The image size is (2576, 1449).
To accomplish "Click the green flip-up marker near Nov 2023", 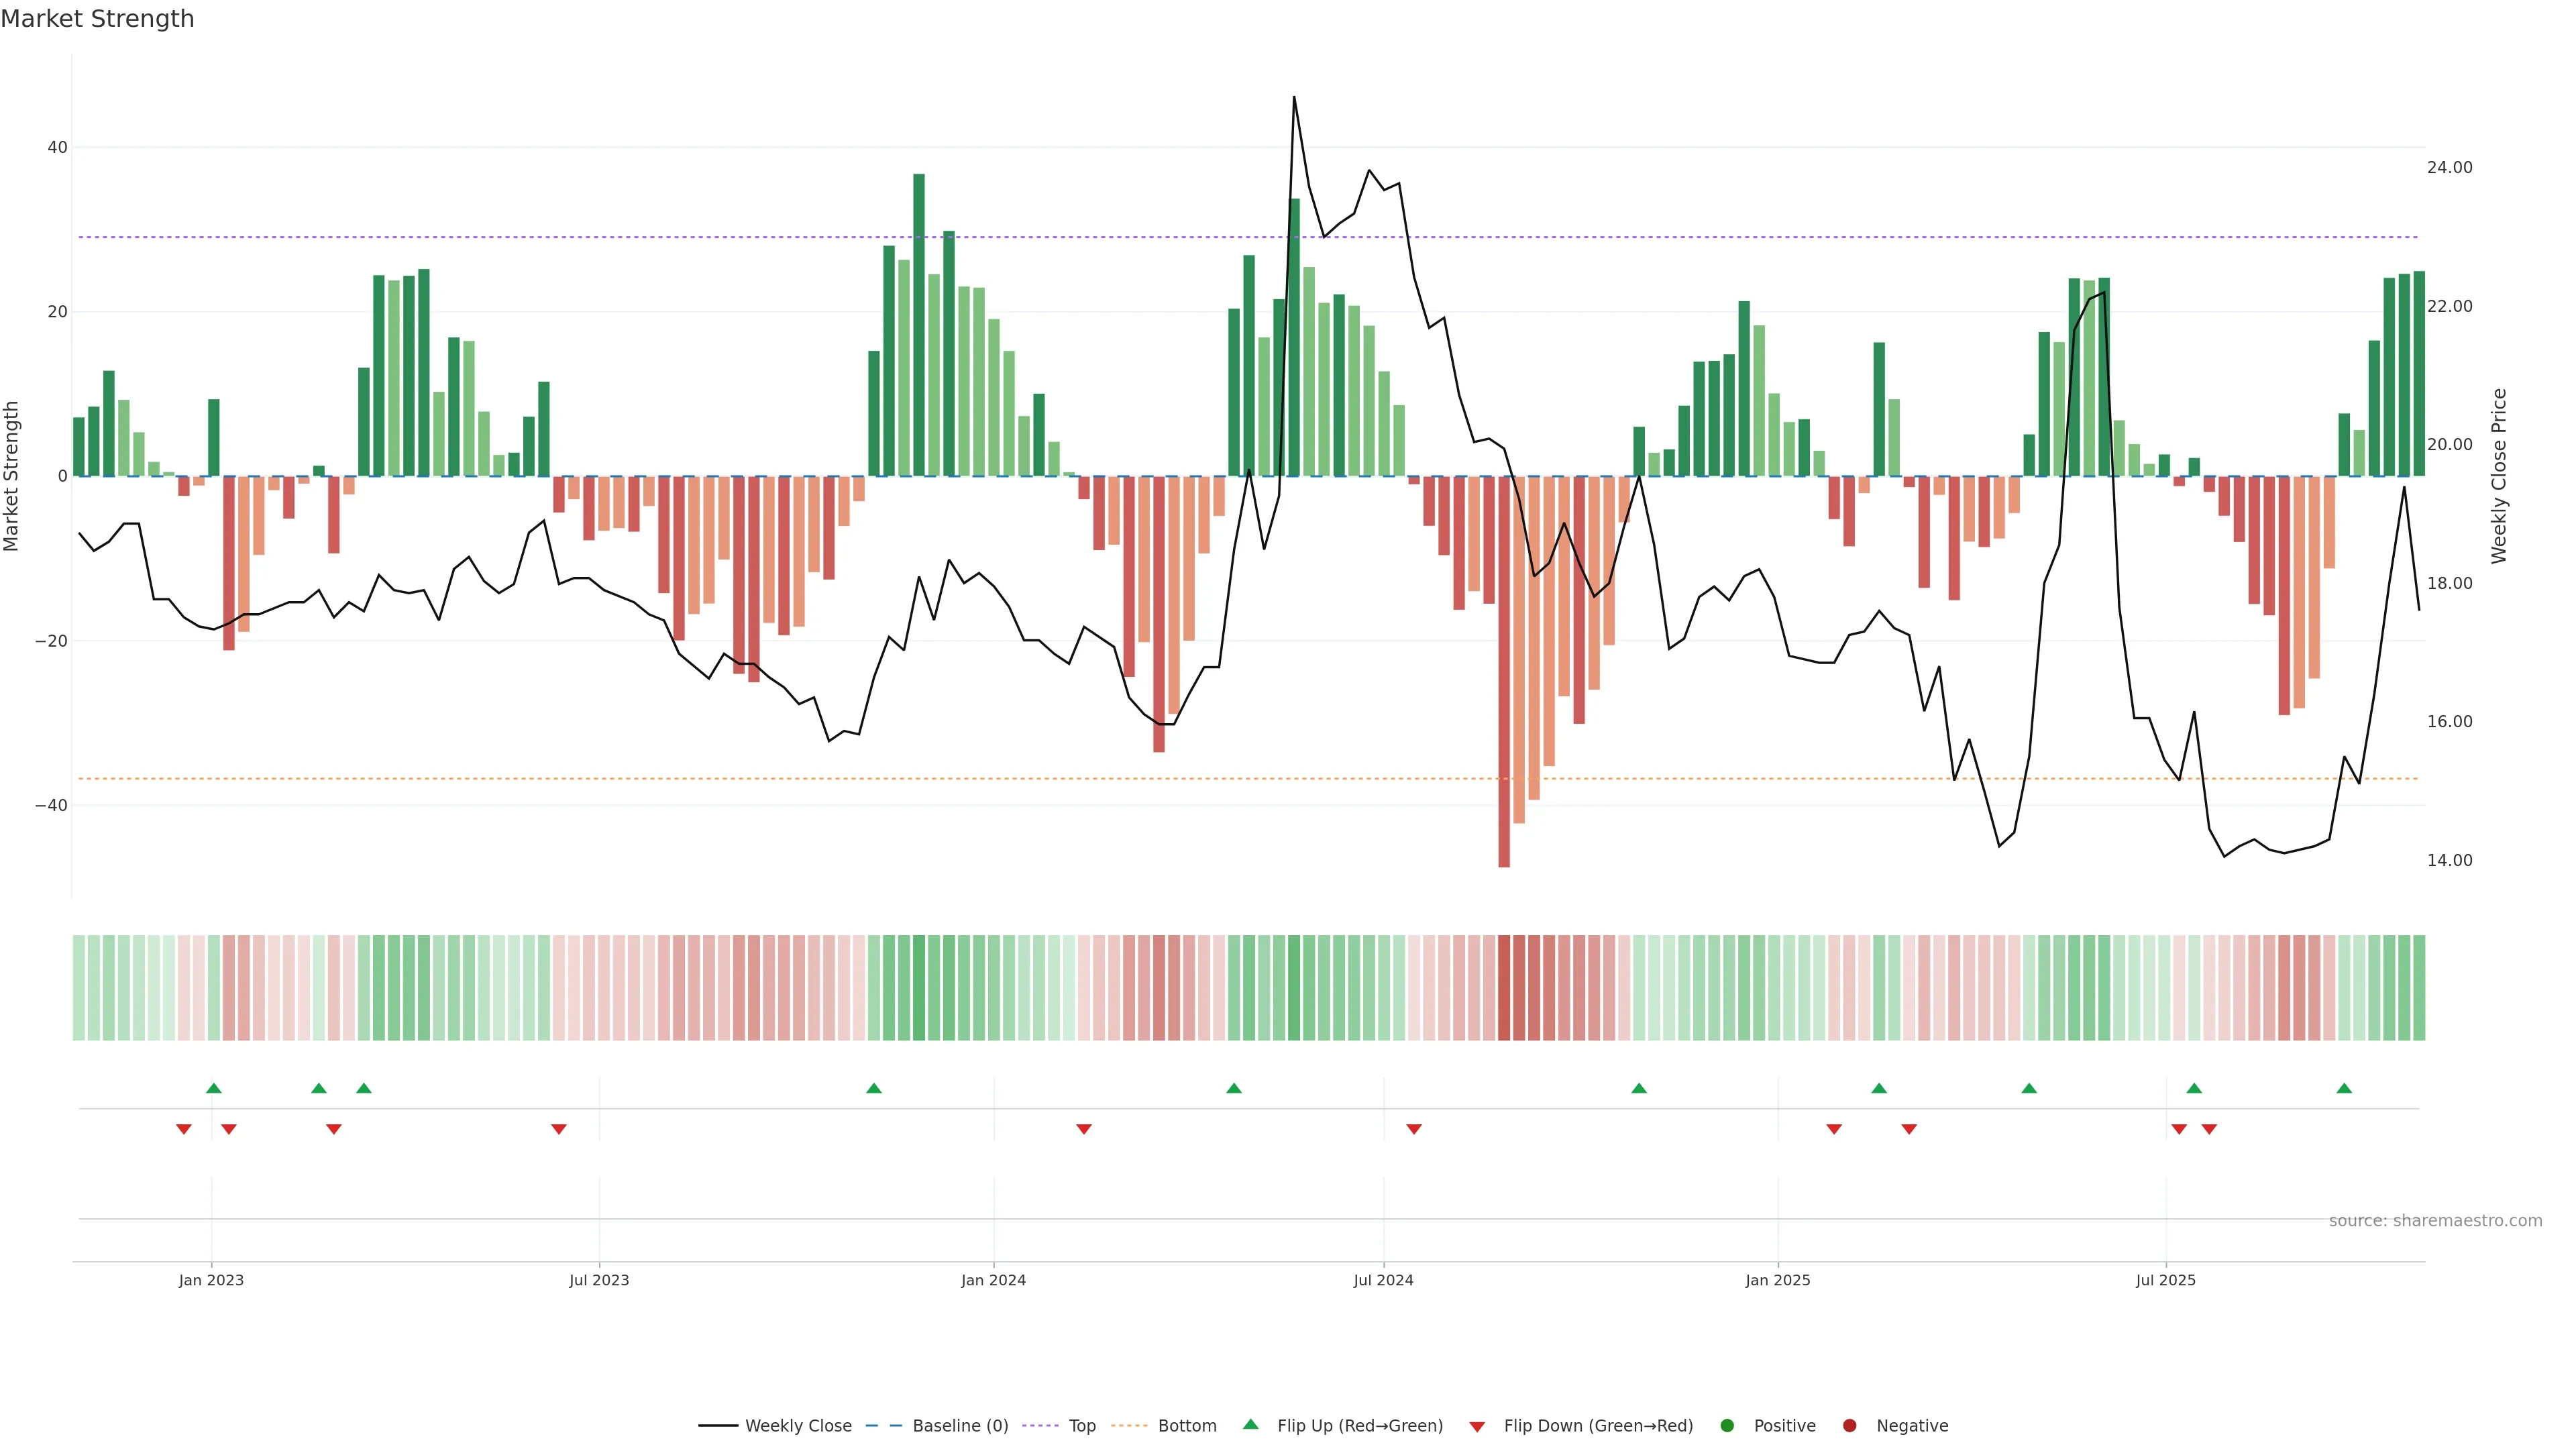I will tap(874, 1088).
